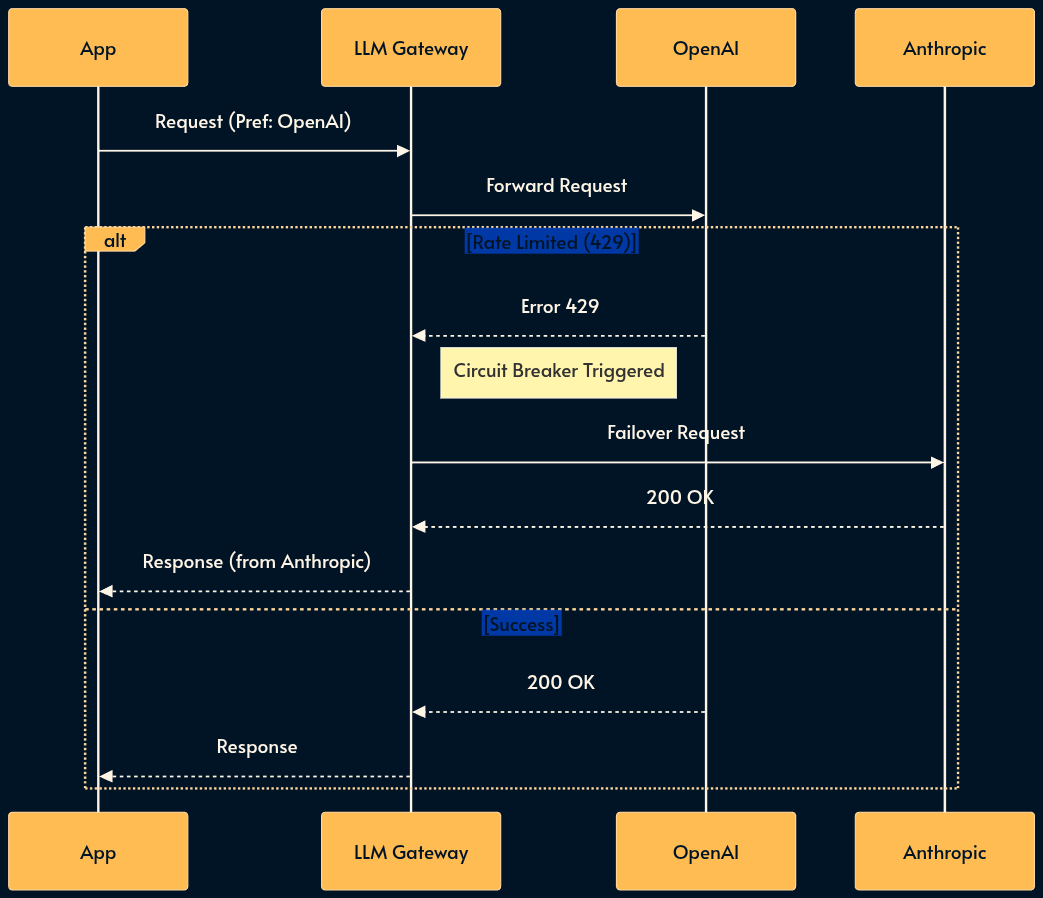Click the '200 OK' label under Success
Image resolution: width=1043 pixels, height=898 pixels.
pyautogui.click(x=561, y=682)
